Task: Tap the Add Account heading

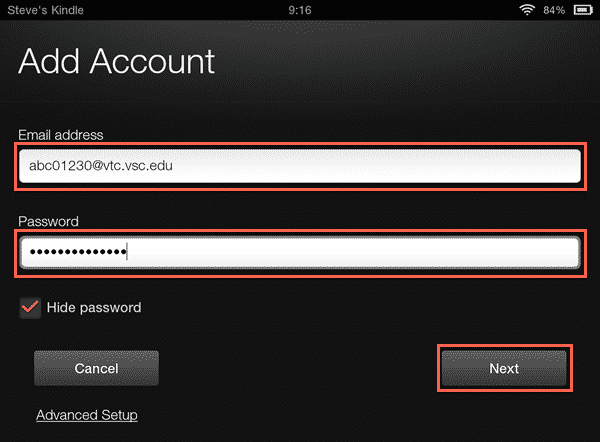Action: click(116, 61)
